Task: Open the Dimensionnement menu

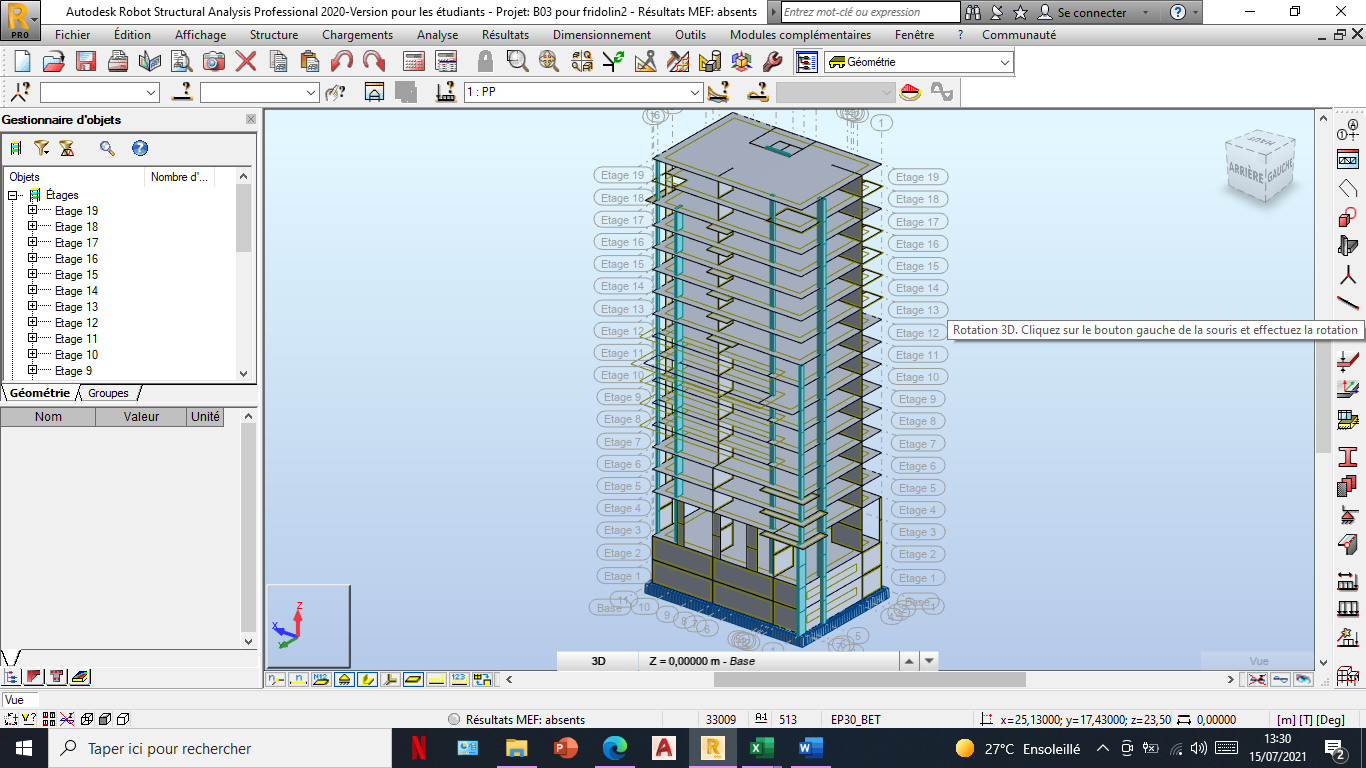Action: pos(602,35)
